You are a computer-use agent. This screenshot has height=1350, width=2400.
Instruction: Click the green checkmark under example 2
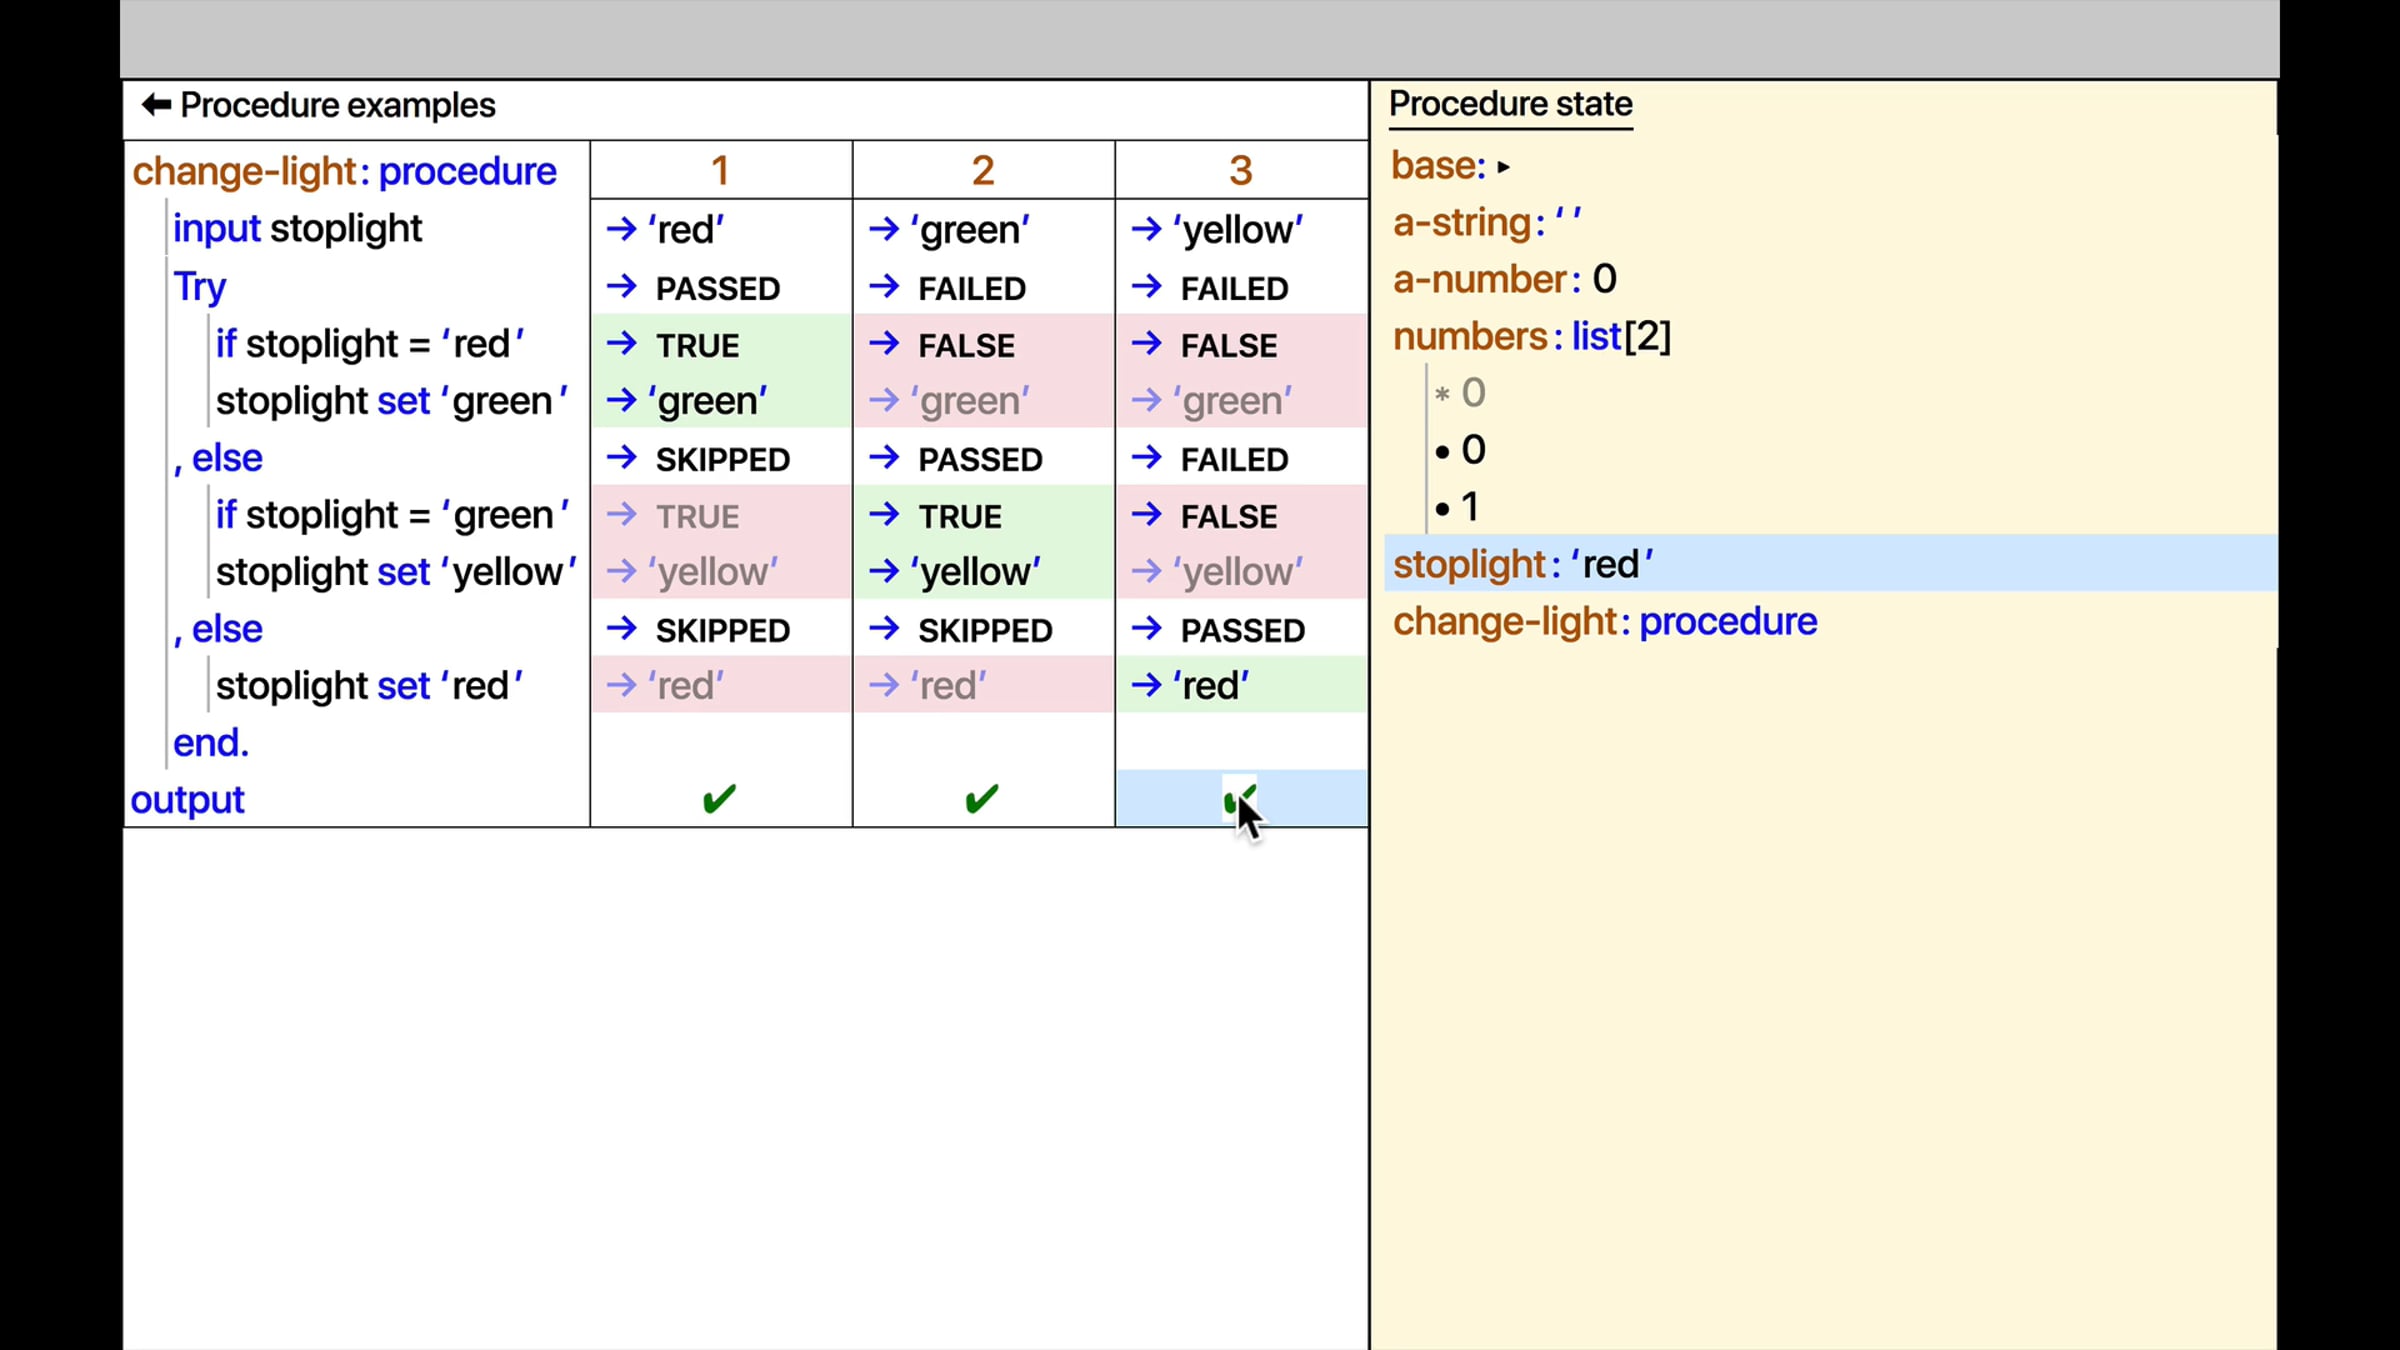[x=981, y=798]
